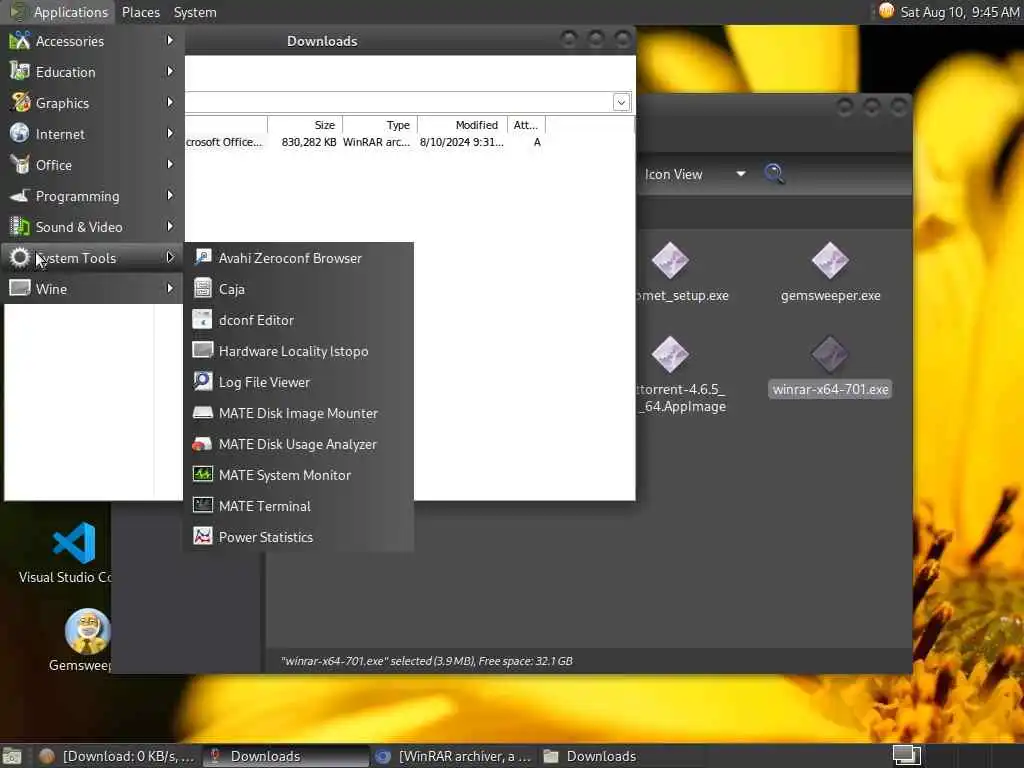The height and width of the screenshot is (768, 1024).
Task: Expand the Office arrow
Action: (x=170, y=165)
